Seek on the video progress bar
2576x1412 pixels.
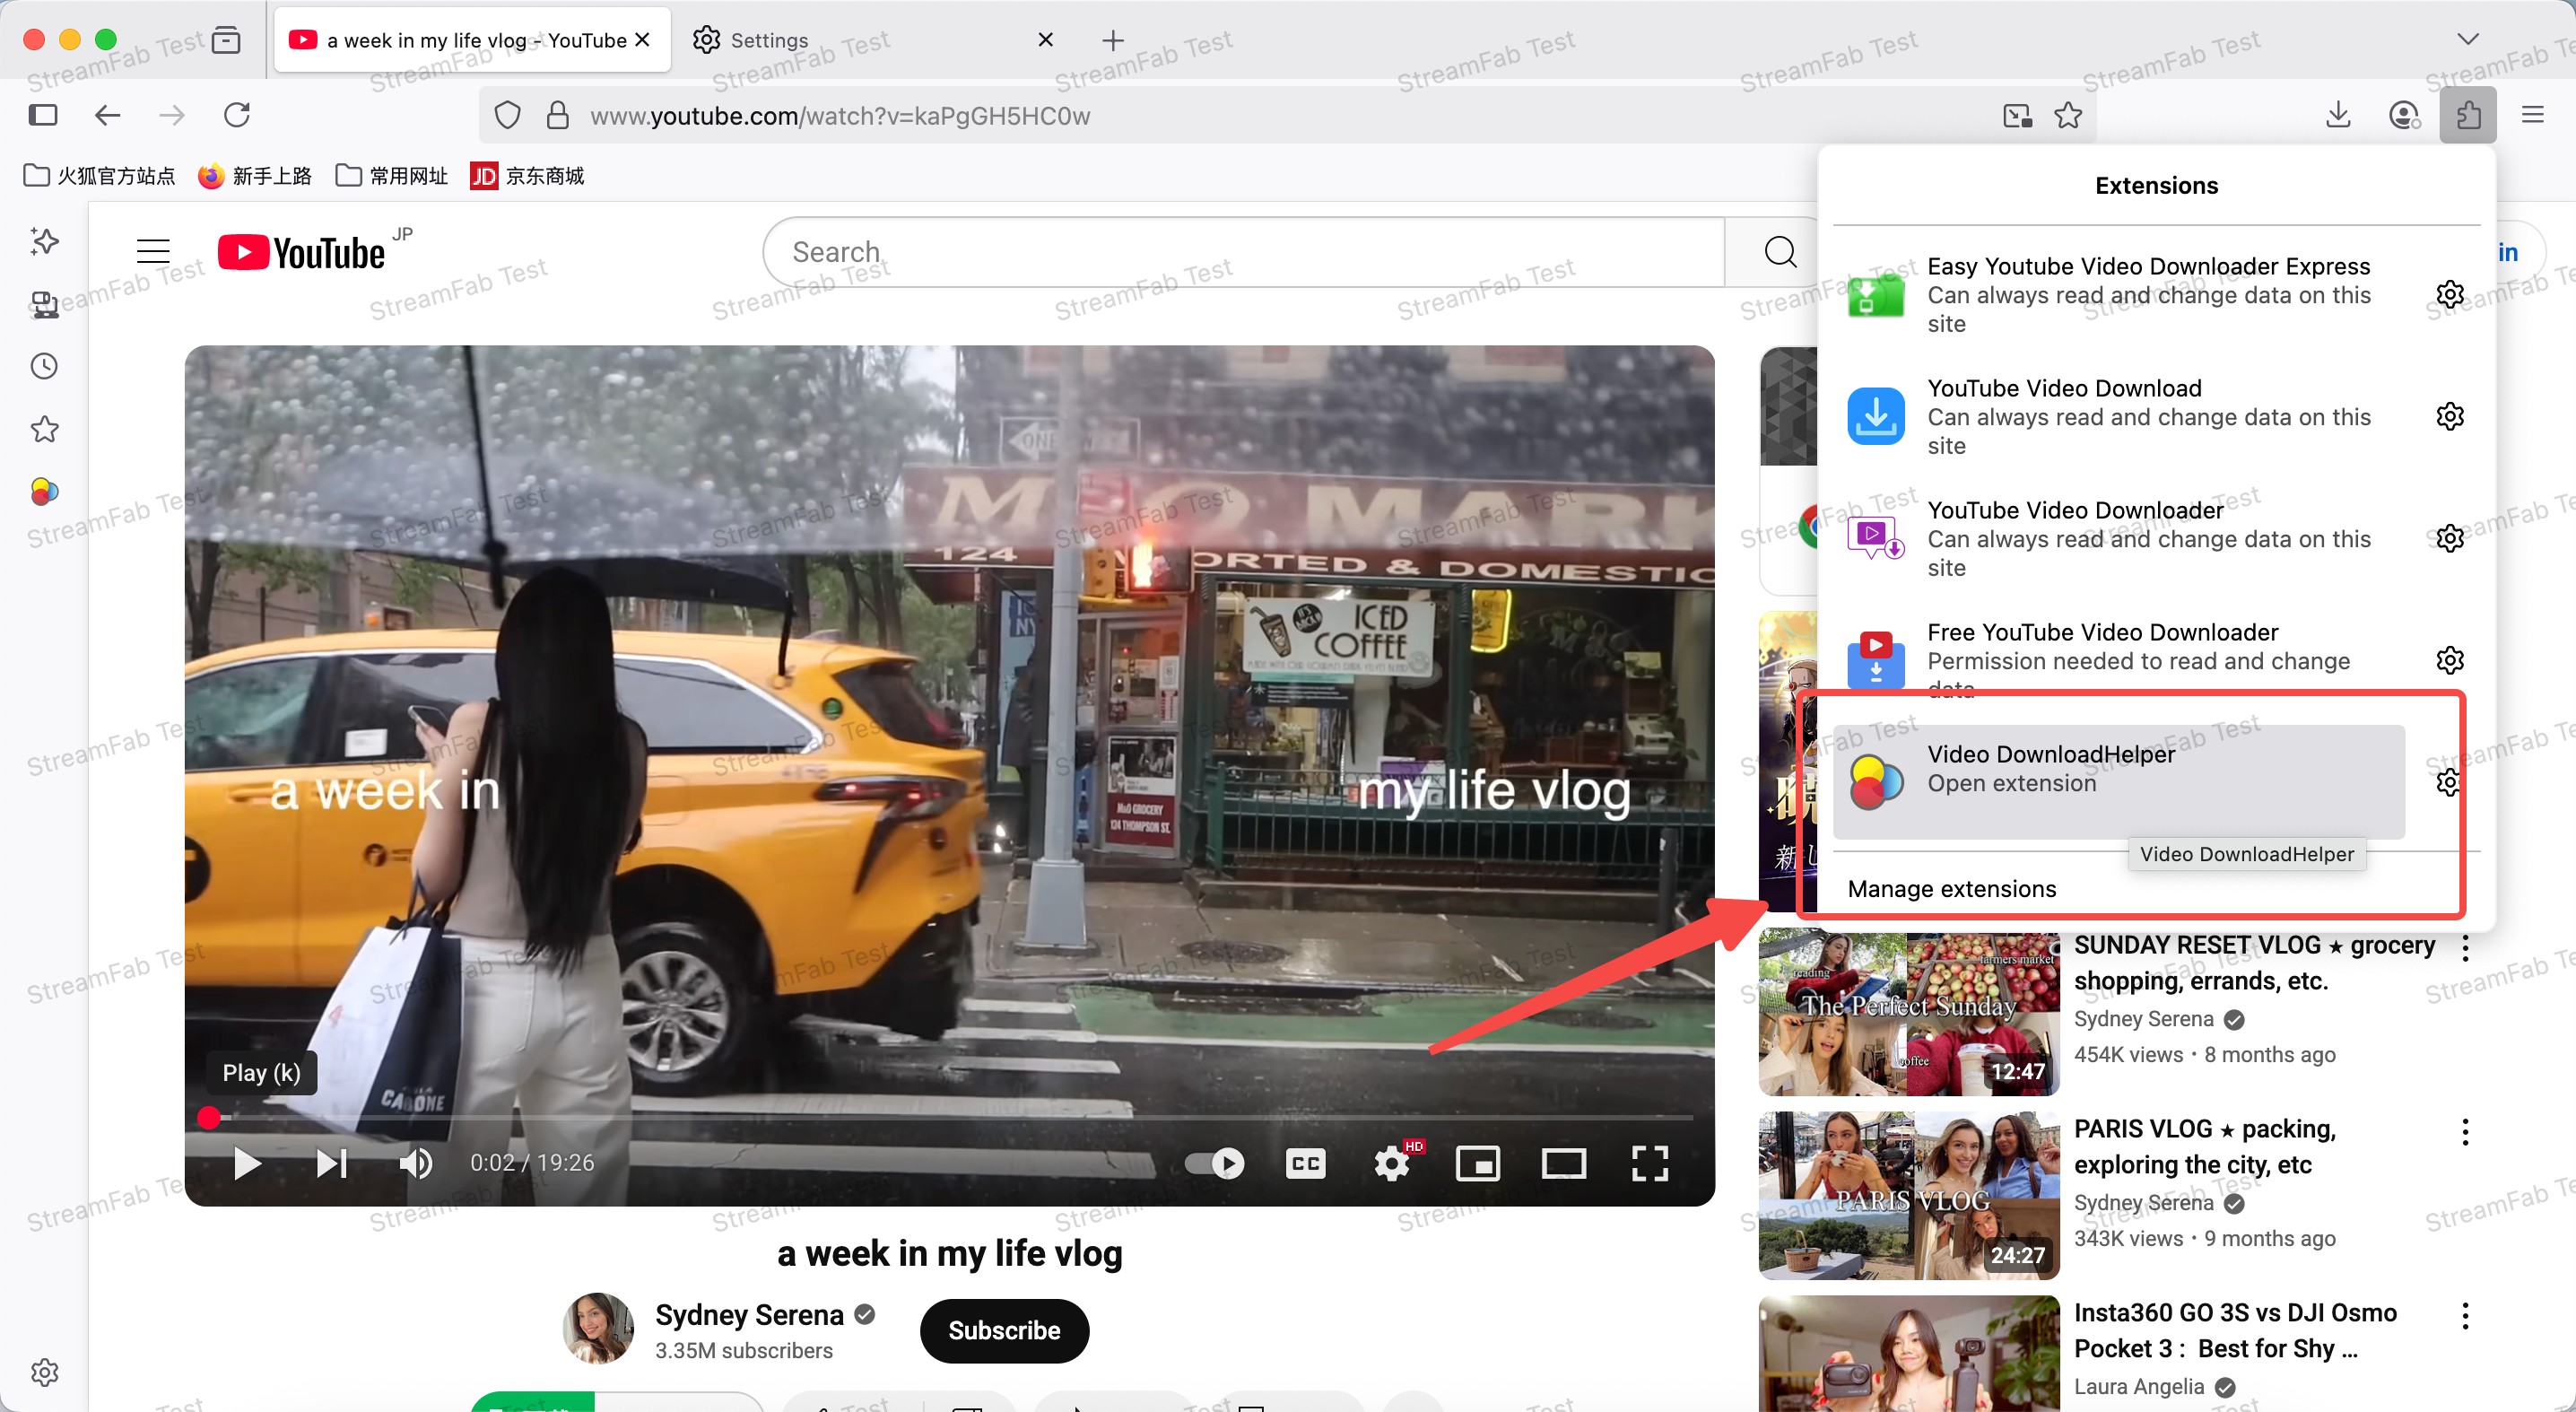pos(949,1117)
